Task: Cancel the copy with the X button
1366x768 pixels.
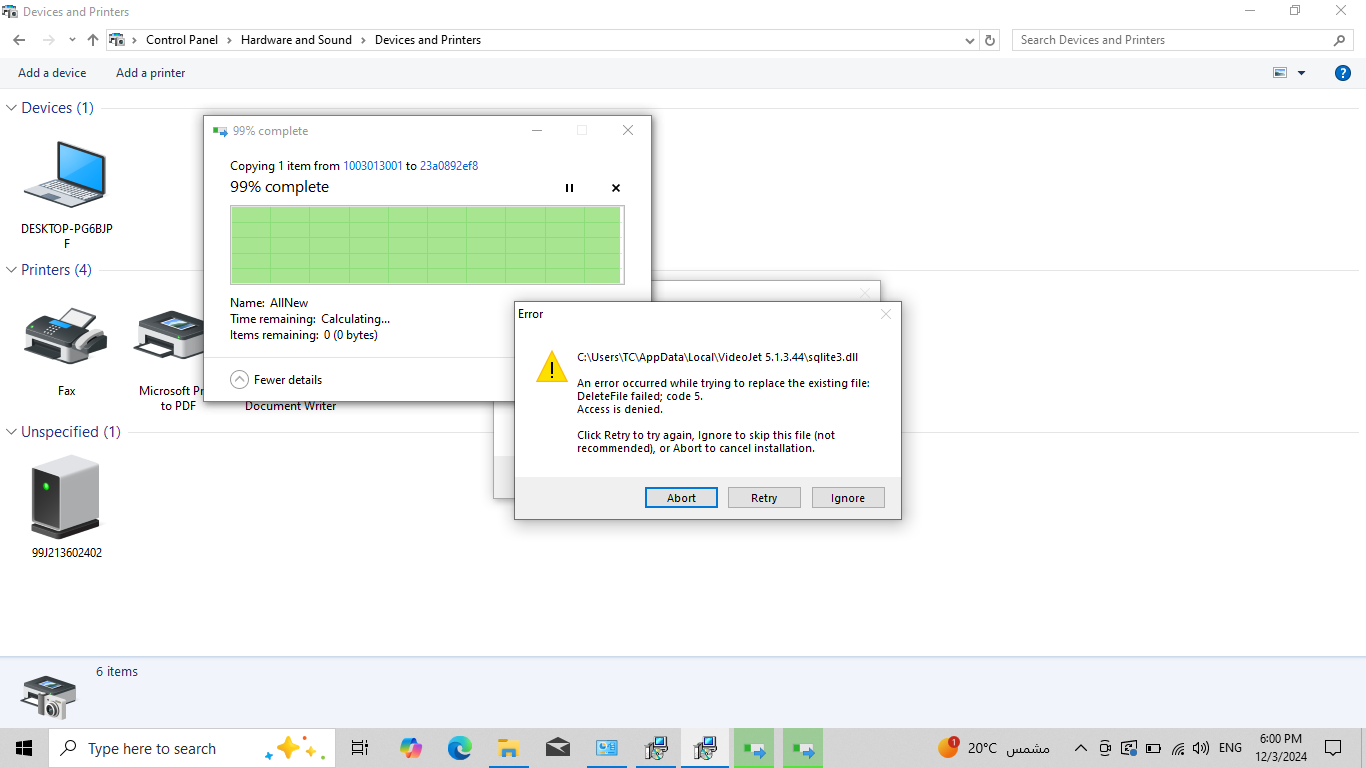Action: click(x=616, y=188)
